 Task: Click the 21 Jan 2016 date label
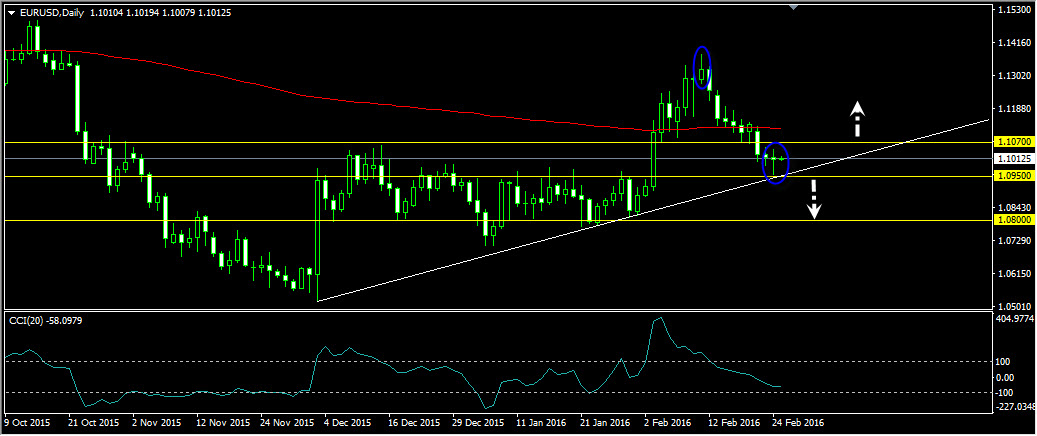606,421
